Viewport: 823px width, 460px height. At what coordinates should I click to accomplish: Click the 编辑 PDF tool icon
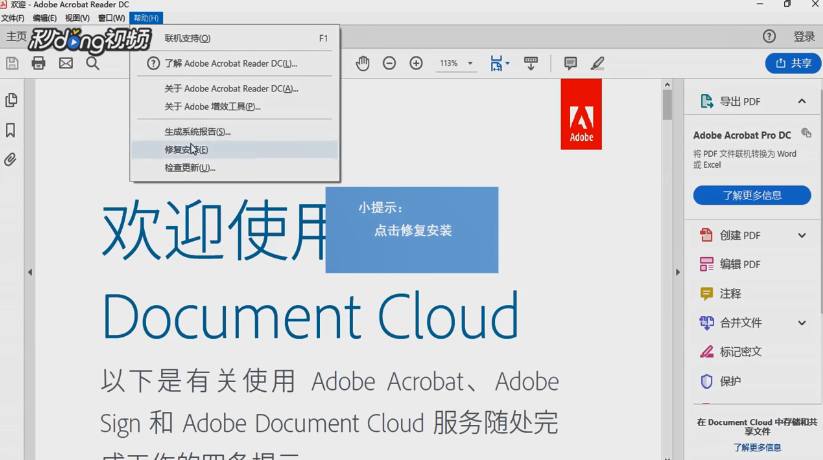click(x=706, y=264)
